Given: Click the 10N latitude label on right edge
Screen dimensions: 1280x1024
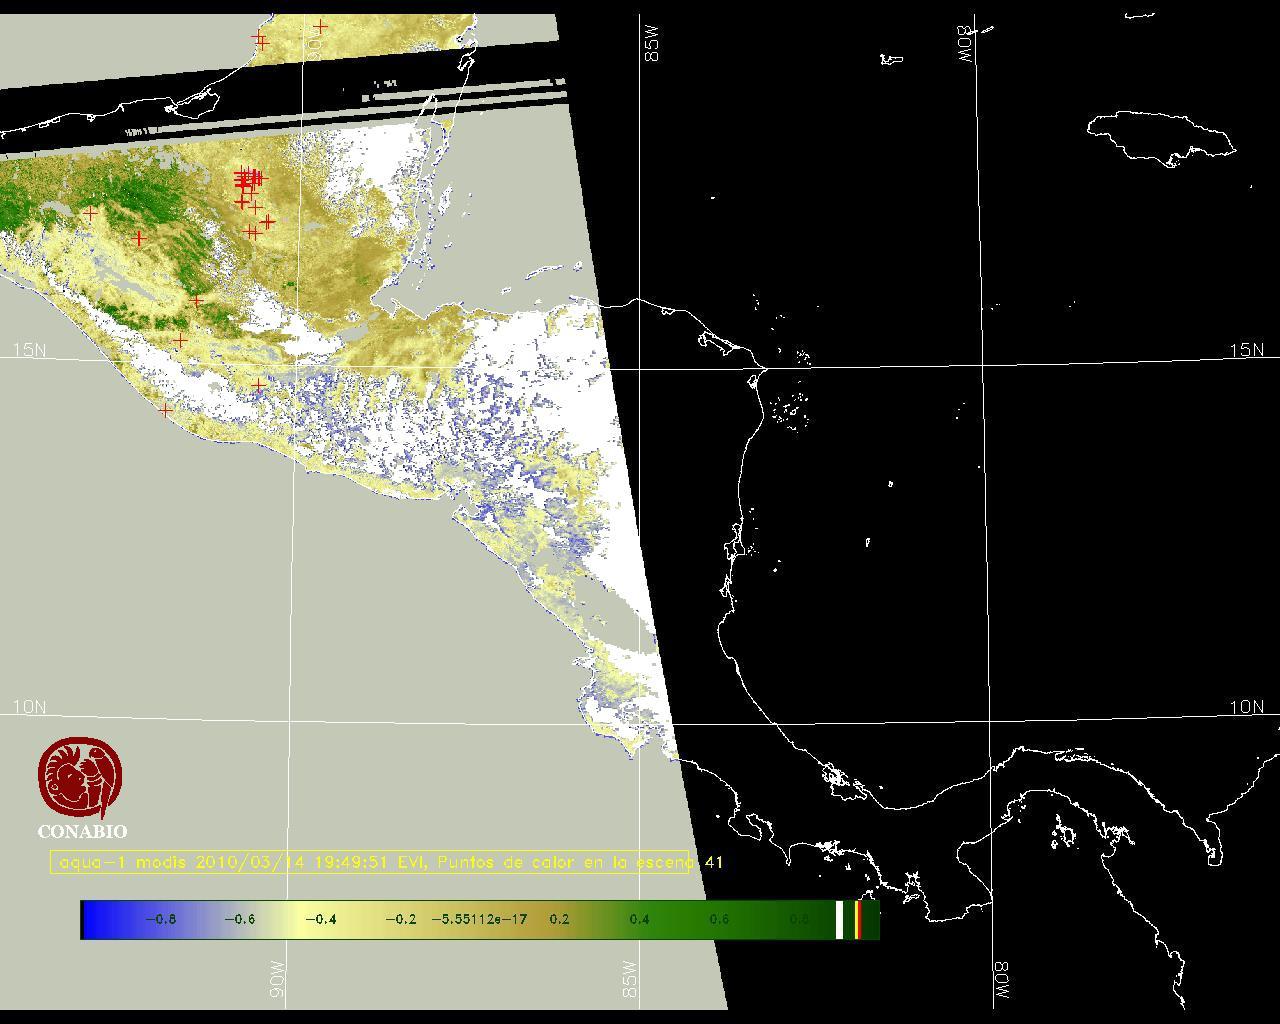Looking at the screenshot, I should [x=1246, y=707].
